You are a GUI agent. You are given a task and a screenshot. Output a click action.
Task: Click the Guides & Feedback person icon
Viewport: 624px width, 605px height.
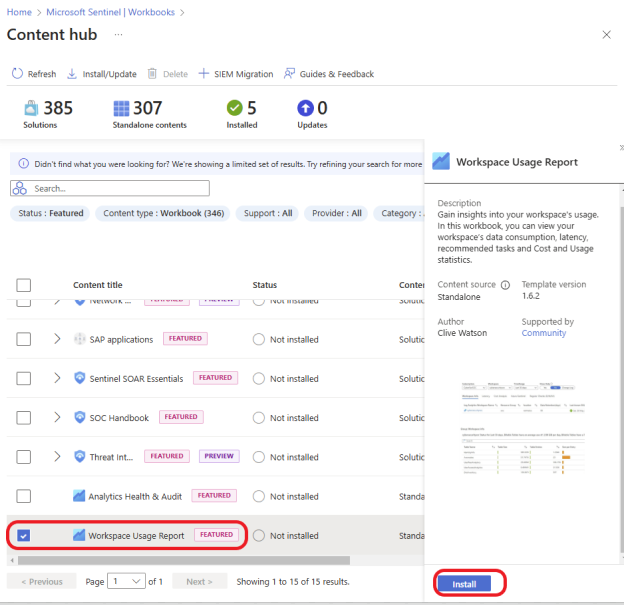[289, 73]
